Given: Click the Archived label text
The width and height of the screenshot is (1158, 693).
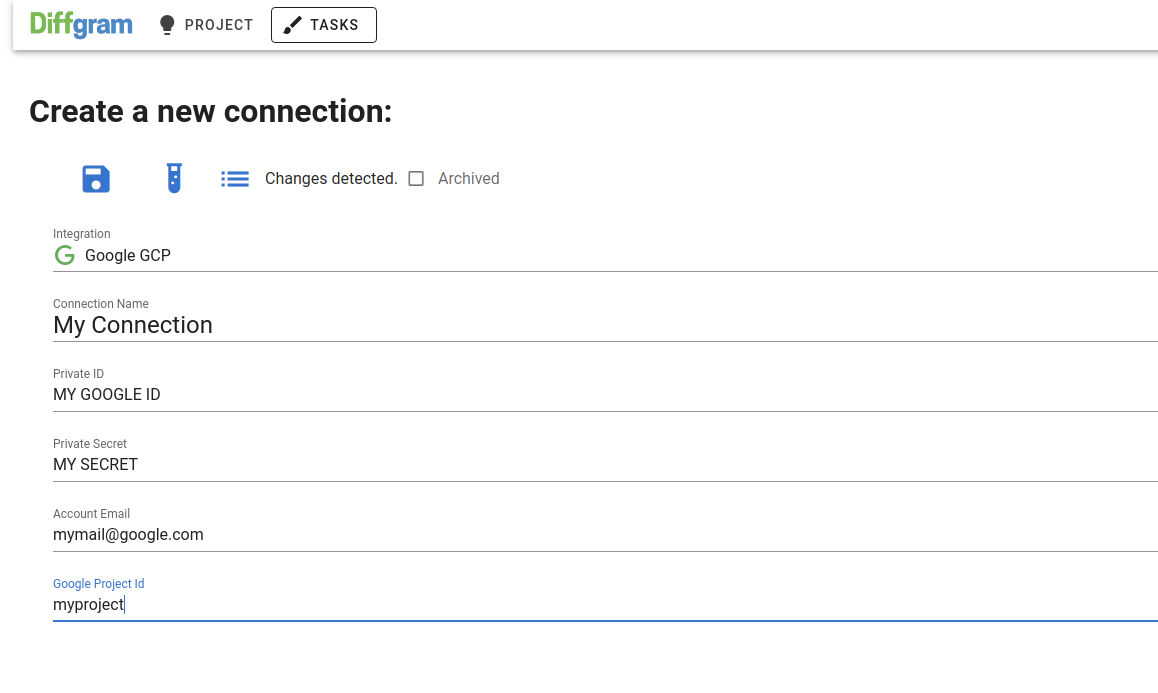Looking at the screenshot, I should [x=468, y=179].
